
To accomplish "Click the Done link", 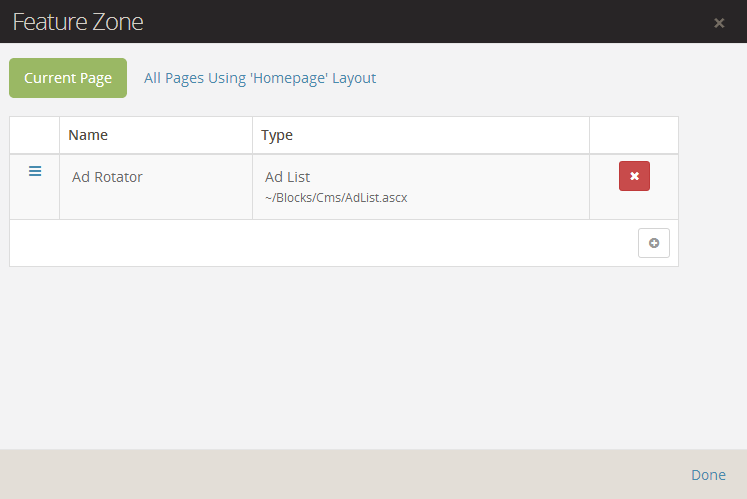I will point(708,475).
